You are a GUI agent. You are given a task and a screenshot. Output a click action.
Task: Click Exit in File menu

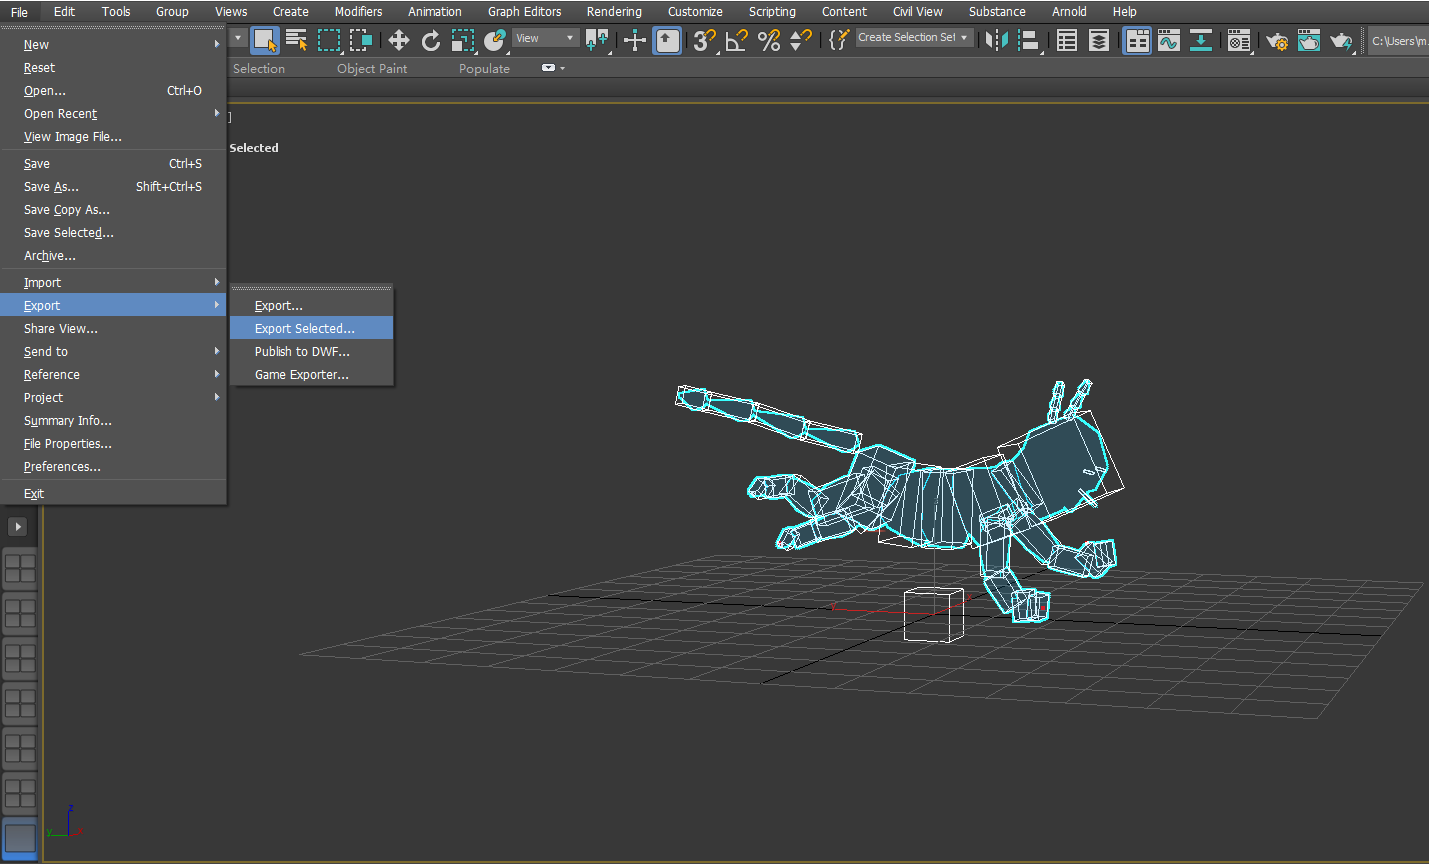pyautogui.click(x=113, y=493)
